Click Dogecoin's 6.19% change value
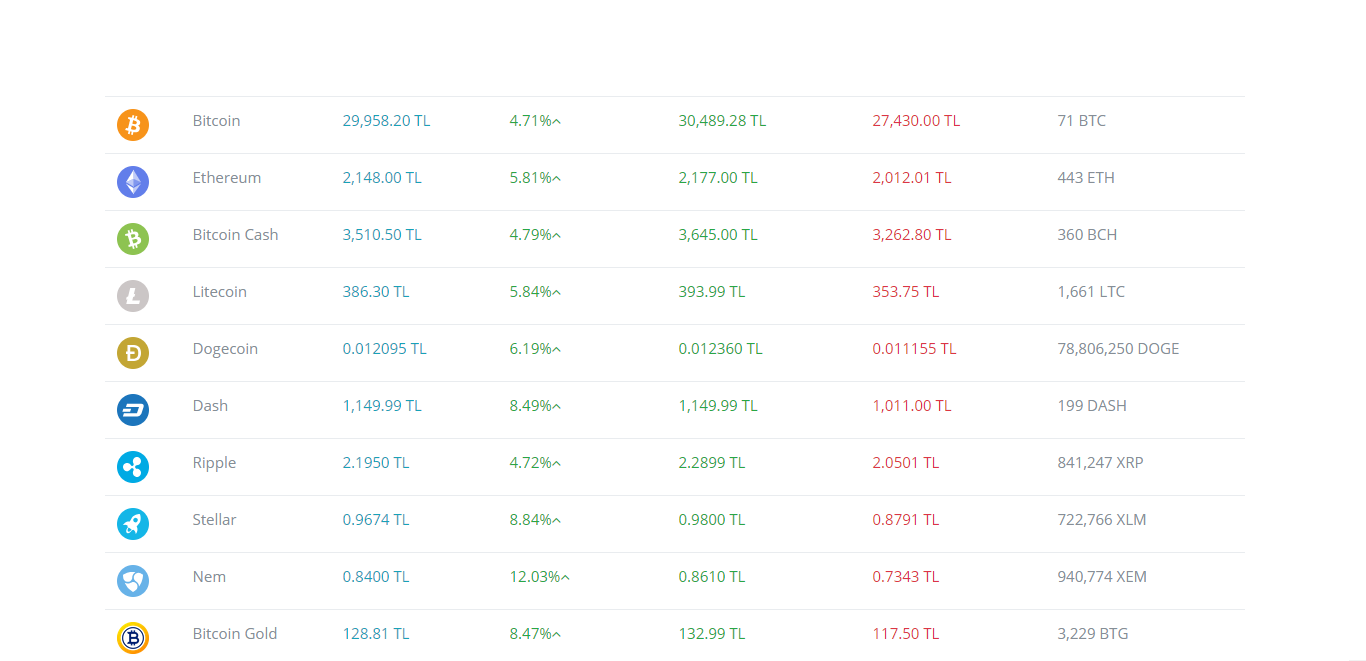Viewport: 1366px width, 661px height. (x=535, y=349)
